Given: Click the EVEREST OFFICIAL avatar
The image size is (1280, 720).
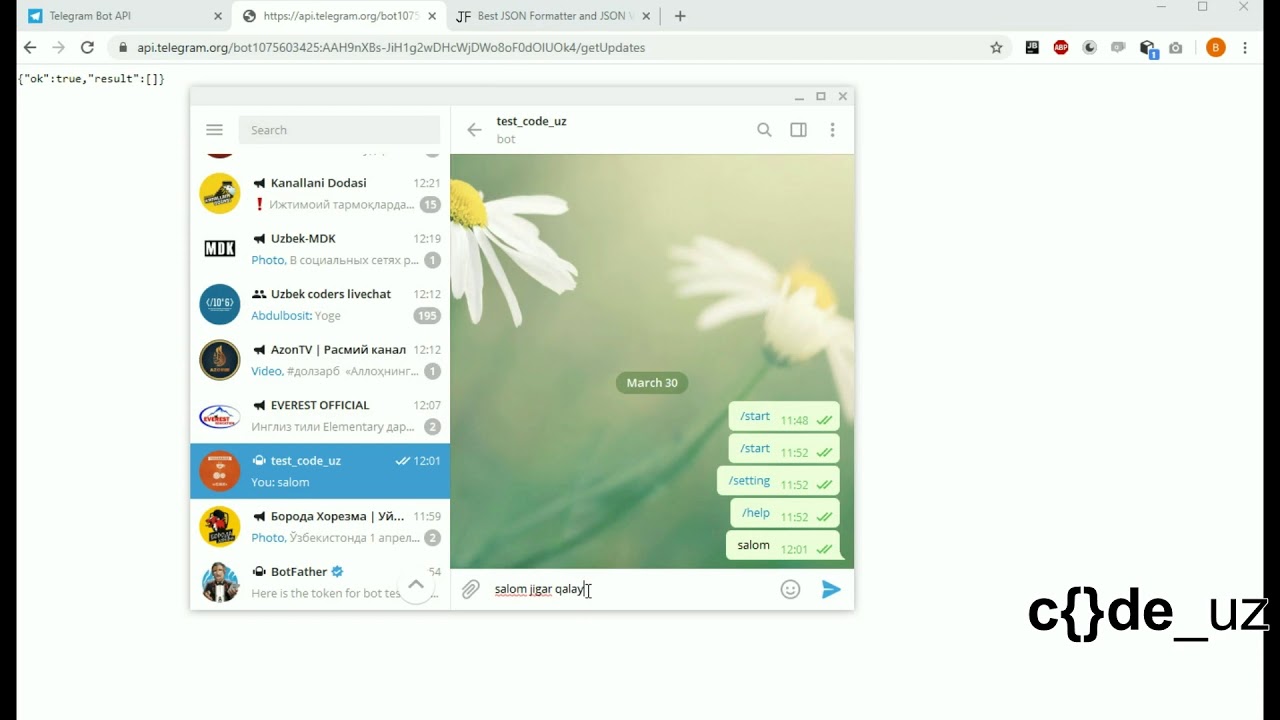Looking at the screenshot, I should (220, 416).
